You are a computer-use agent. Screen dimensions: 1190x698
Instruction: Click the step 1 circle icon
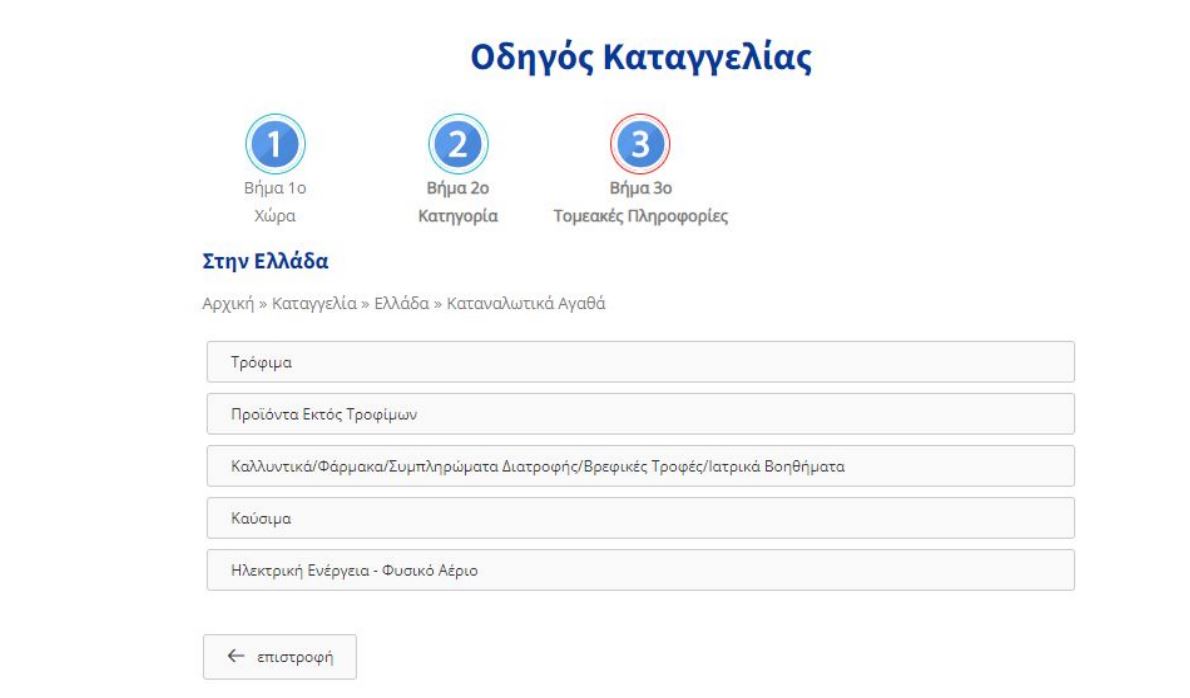pyautogui.click(x=276, y=144)
